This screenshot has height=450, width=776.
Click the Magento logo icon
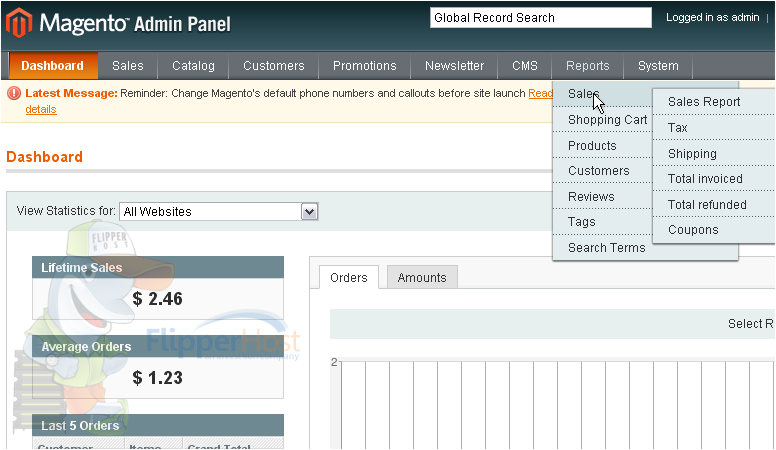[x=19, y=23]
